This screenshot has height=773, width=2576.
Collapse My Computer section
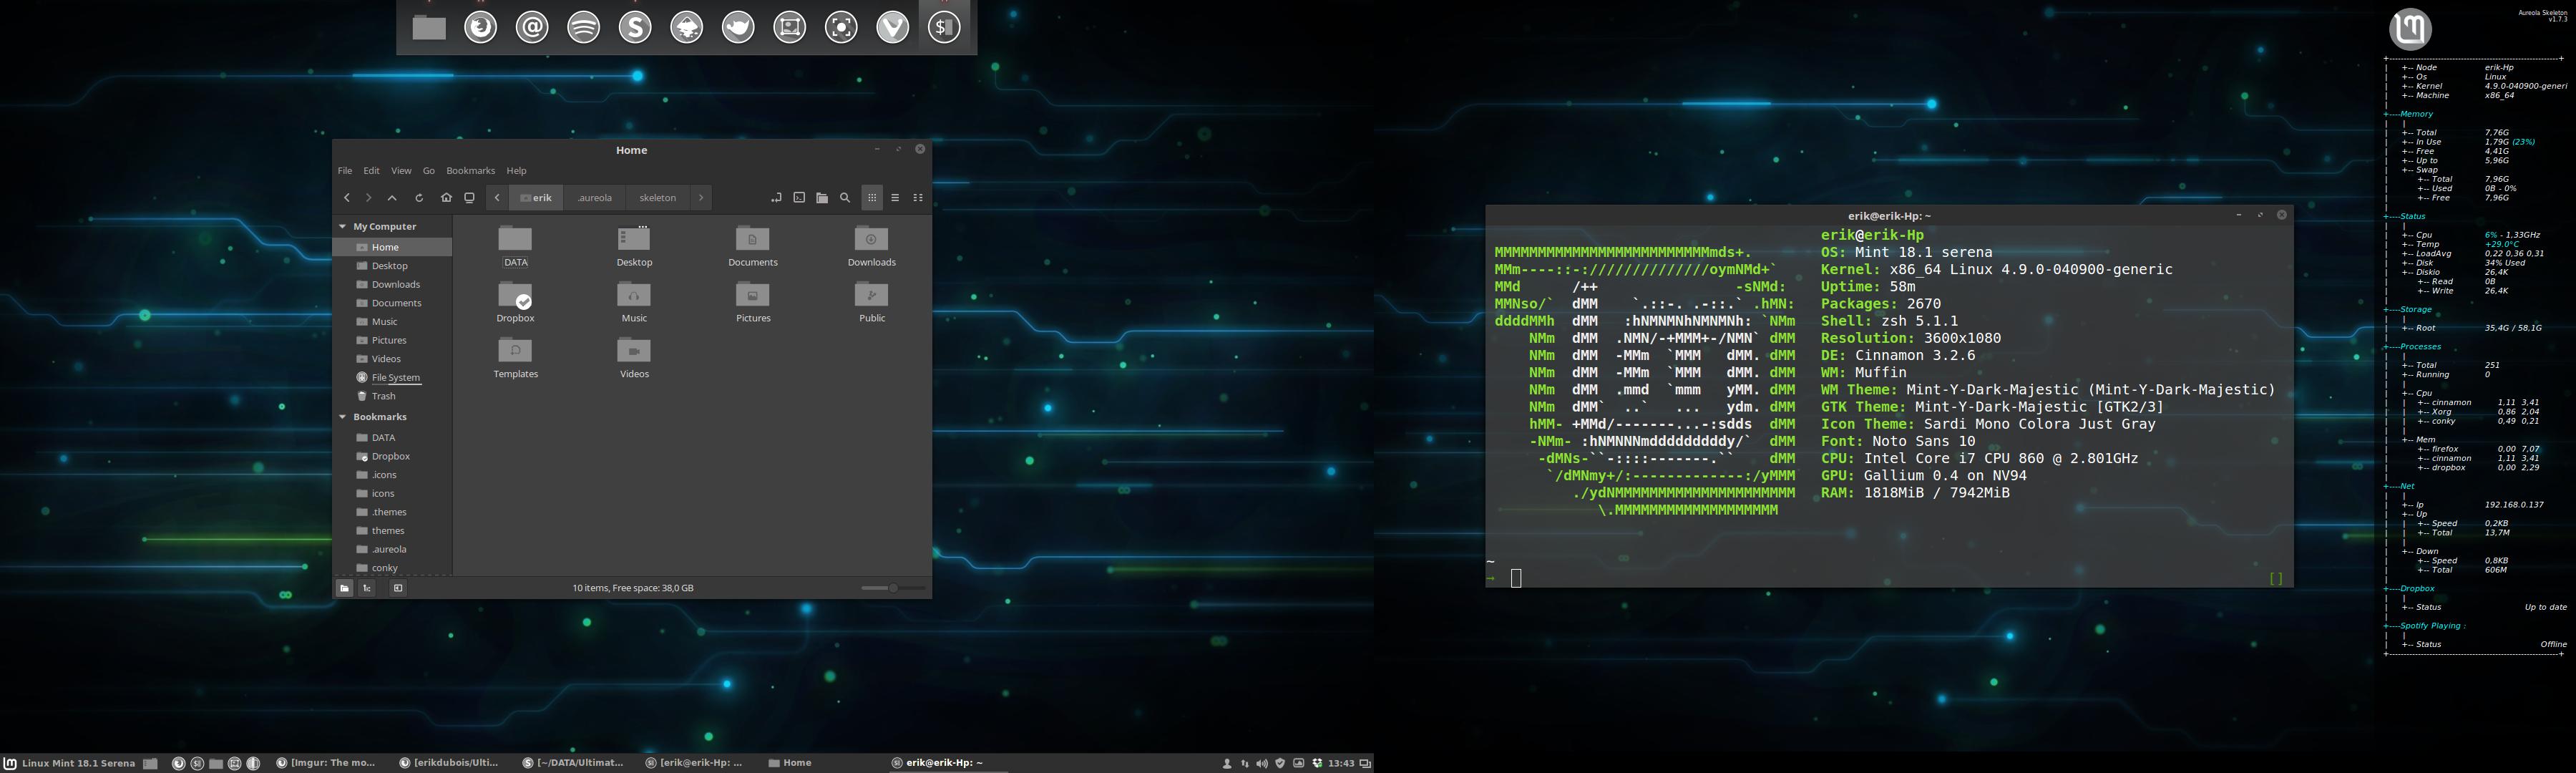pyautogui.click(x=343, y=227)
